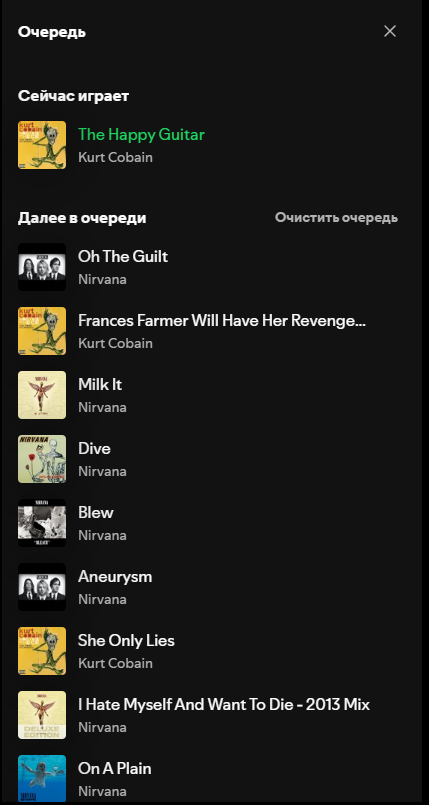Select On A Plain track title
The height and width of the screenshot is (805, 429).
pos(114,769)
